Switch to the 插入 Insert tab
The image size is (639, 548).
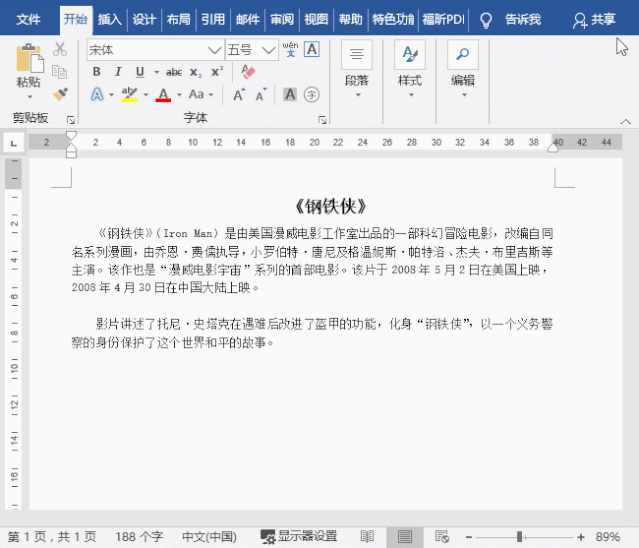click(x=109, y=20)
